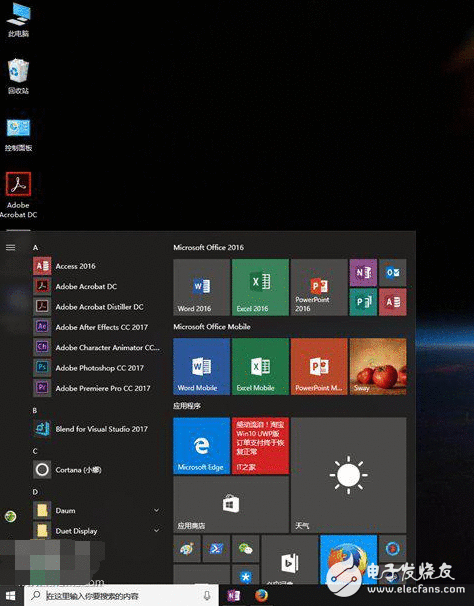
Task: Launch Blend for Visual Studio 2017
Action: click(97, 429)
